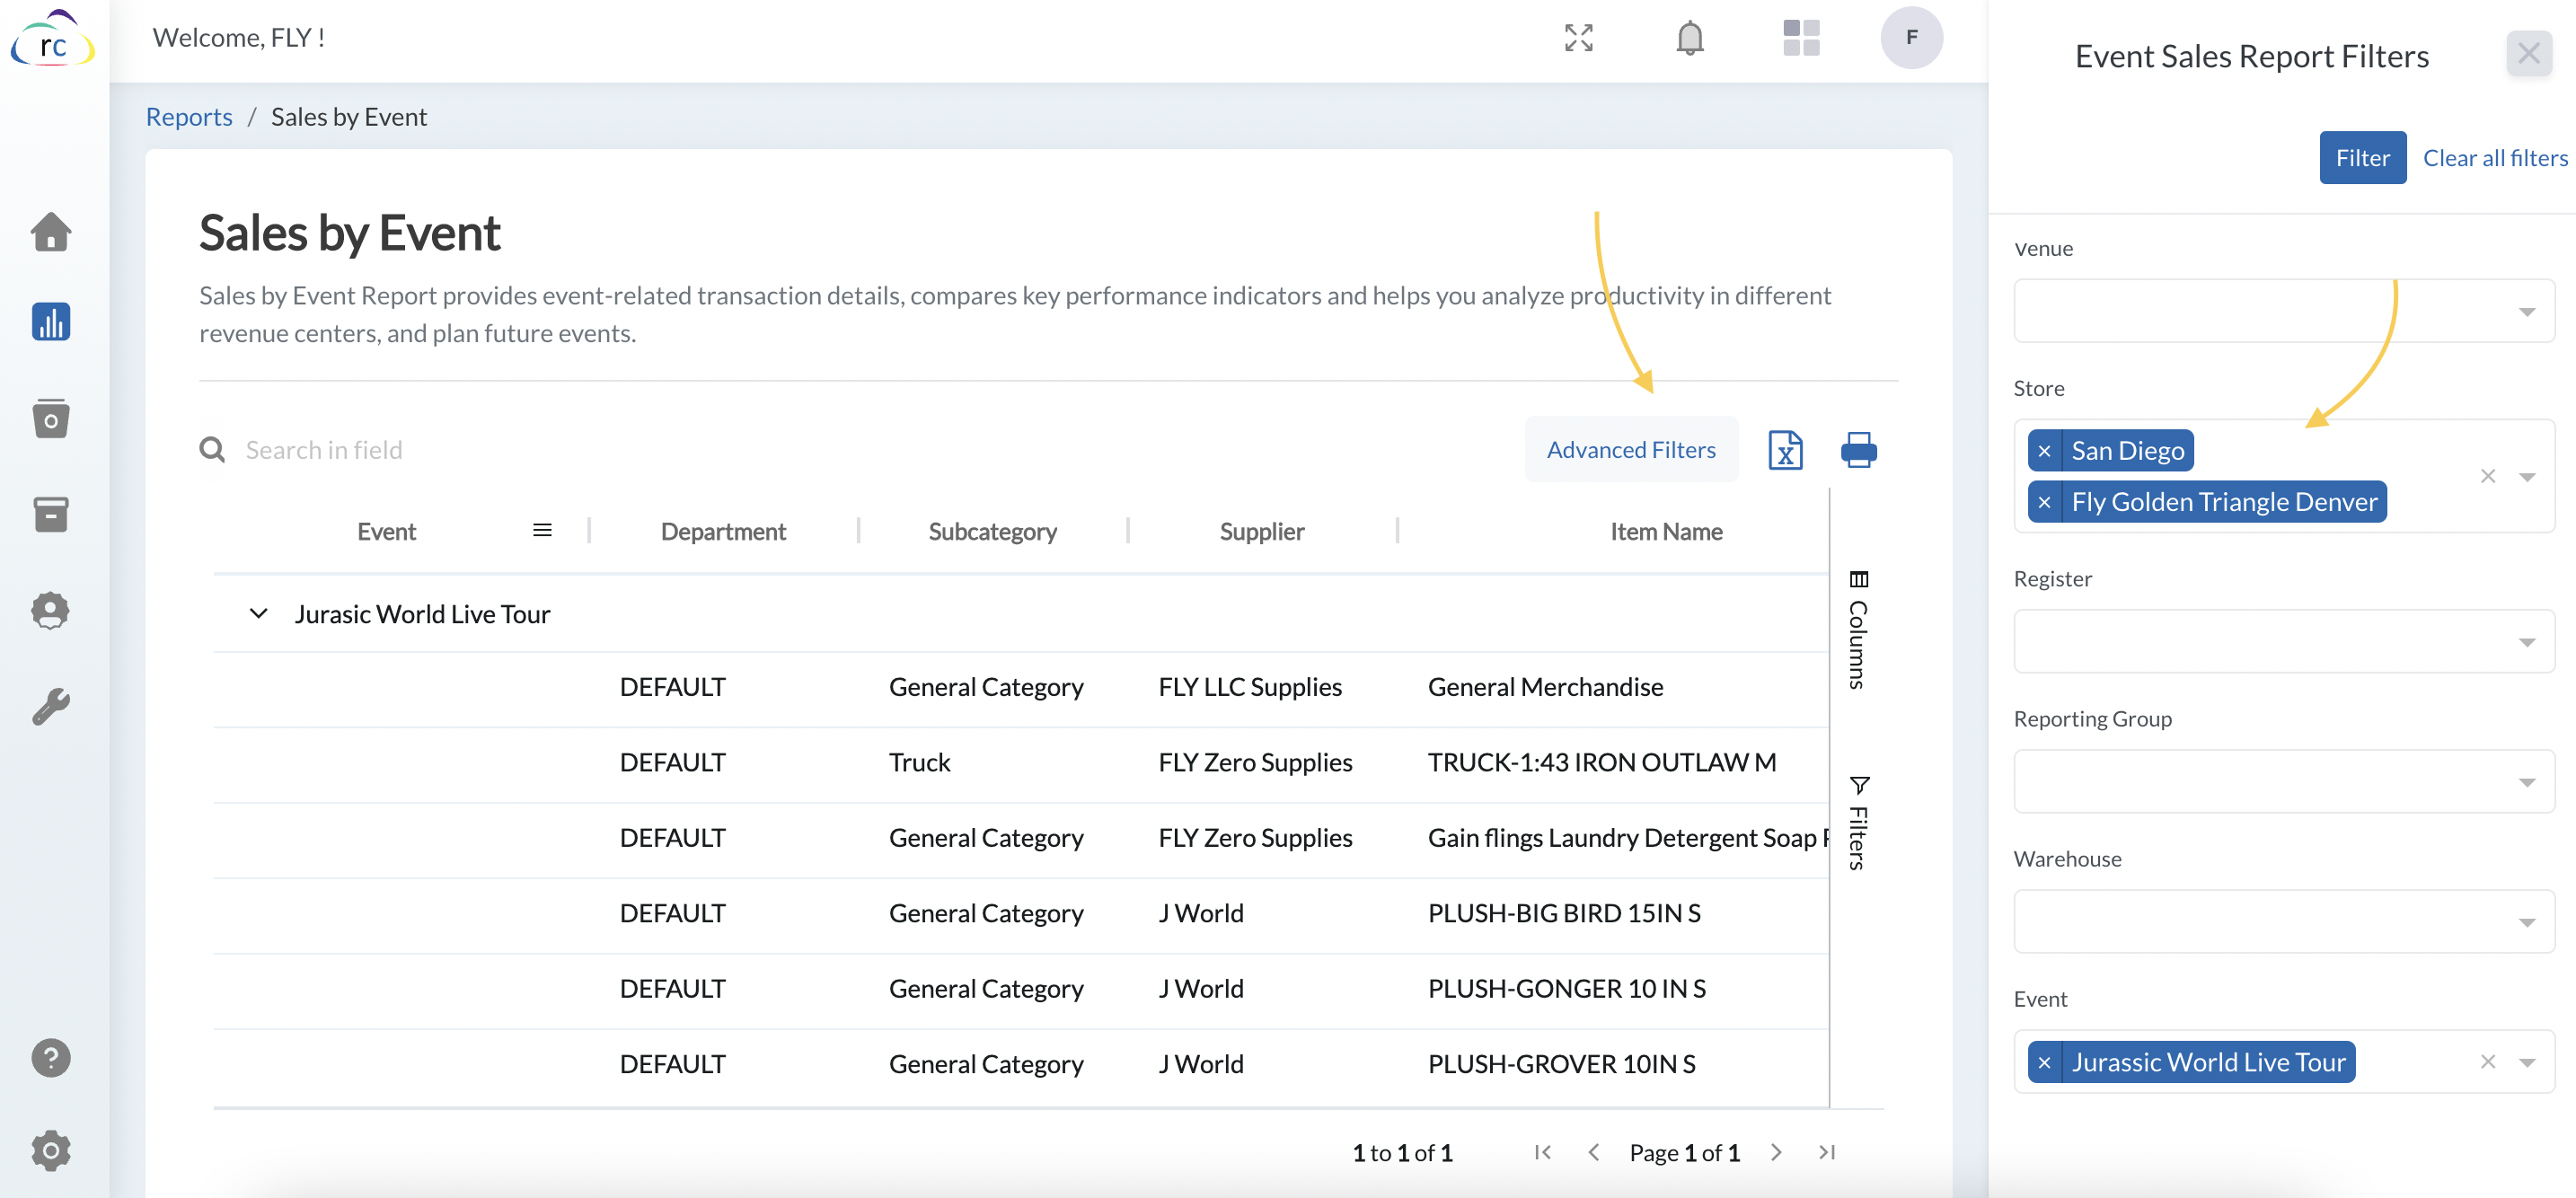The image size is (2576, 1198).
Task: Print the Sales by Event report
Action: 1858,450
